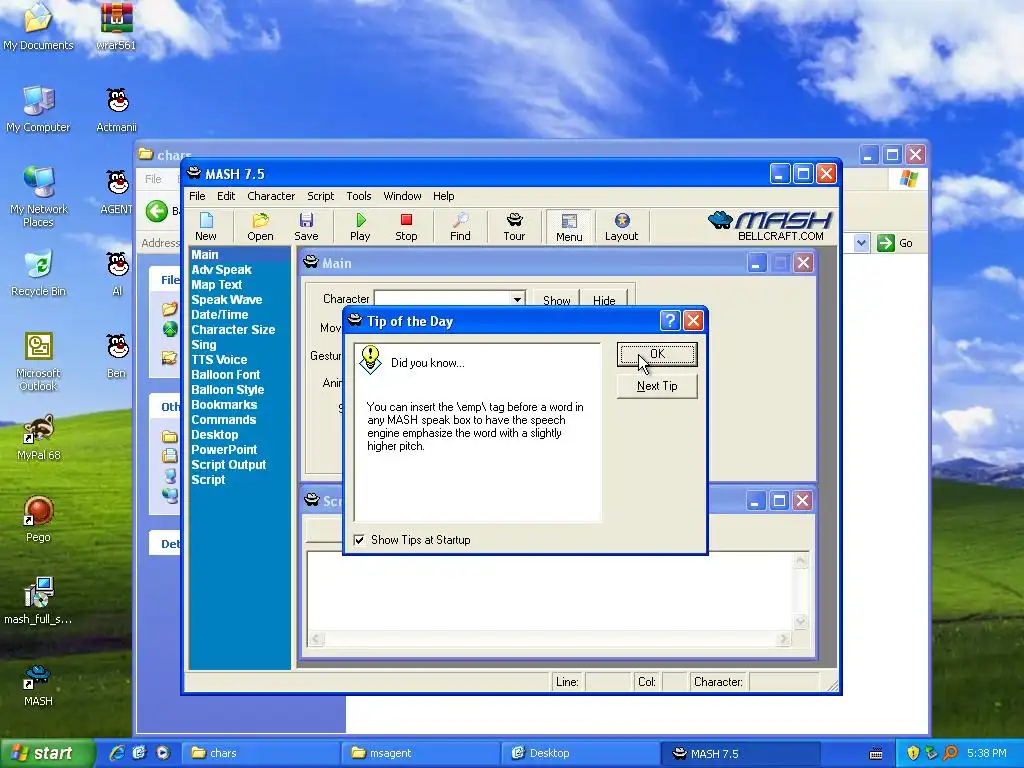Select Map Text in the side menu
The width and height of the screenshot is (1024, 768).
216,285
